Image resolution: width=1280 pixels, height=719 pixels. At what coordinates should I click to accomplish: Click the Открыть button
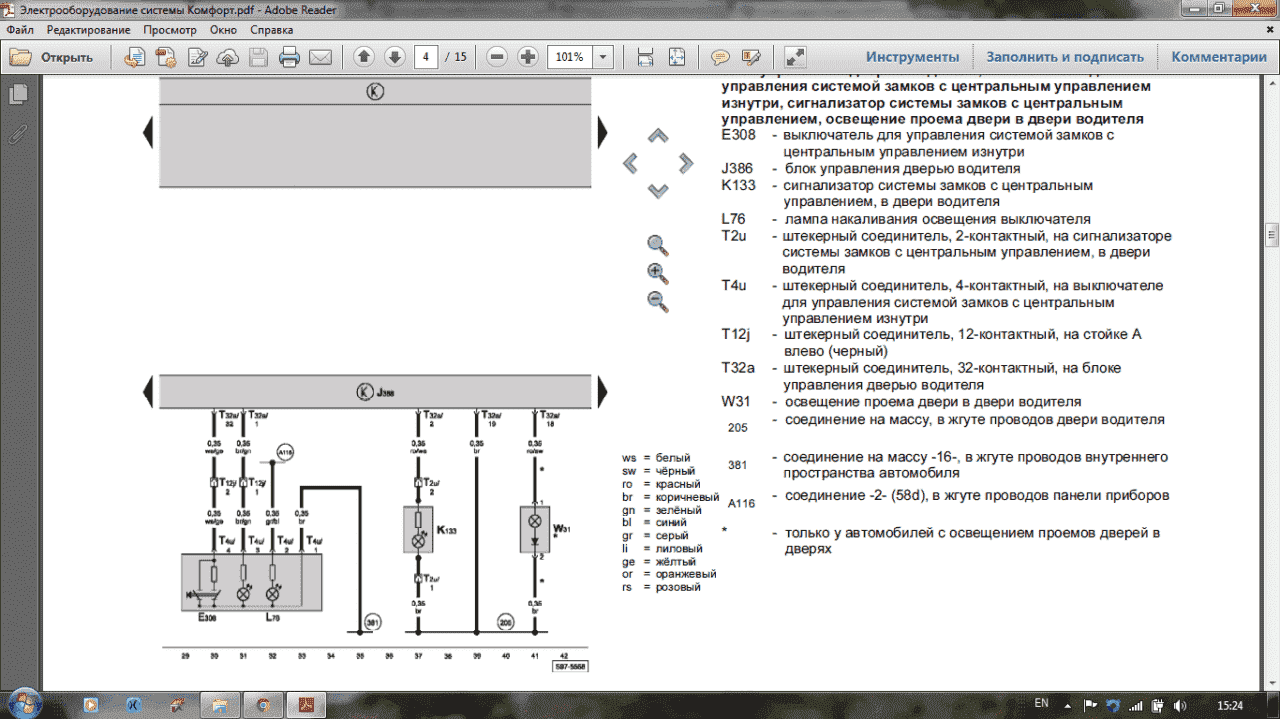click(52, 57)
